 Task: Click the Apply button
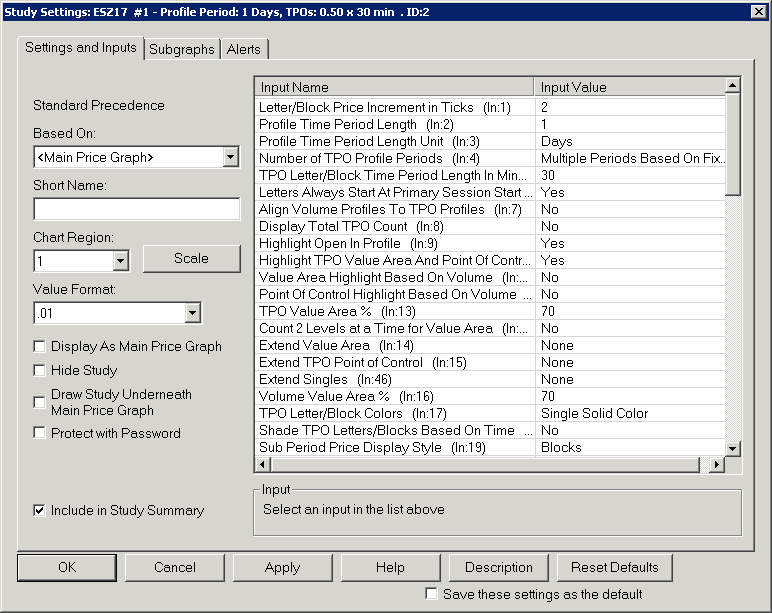coord(283,568)
